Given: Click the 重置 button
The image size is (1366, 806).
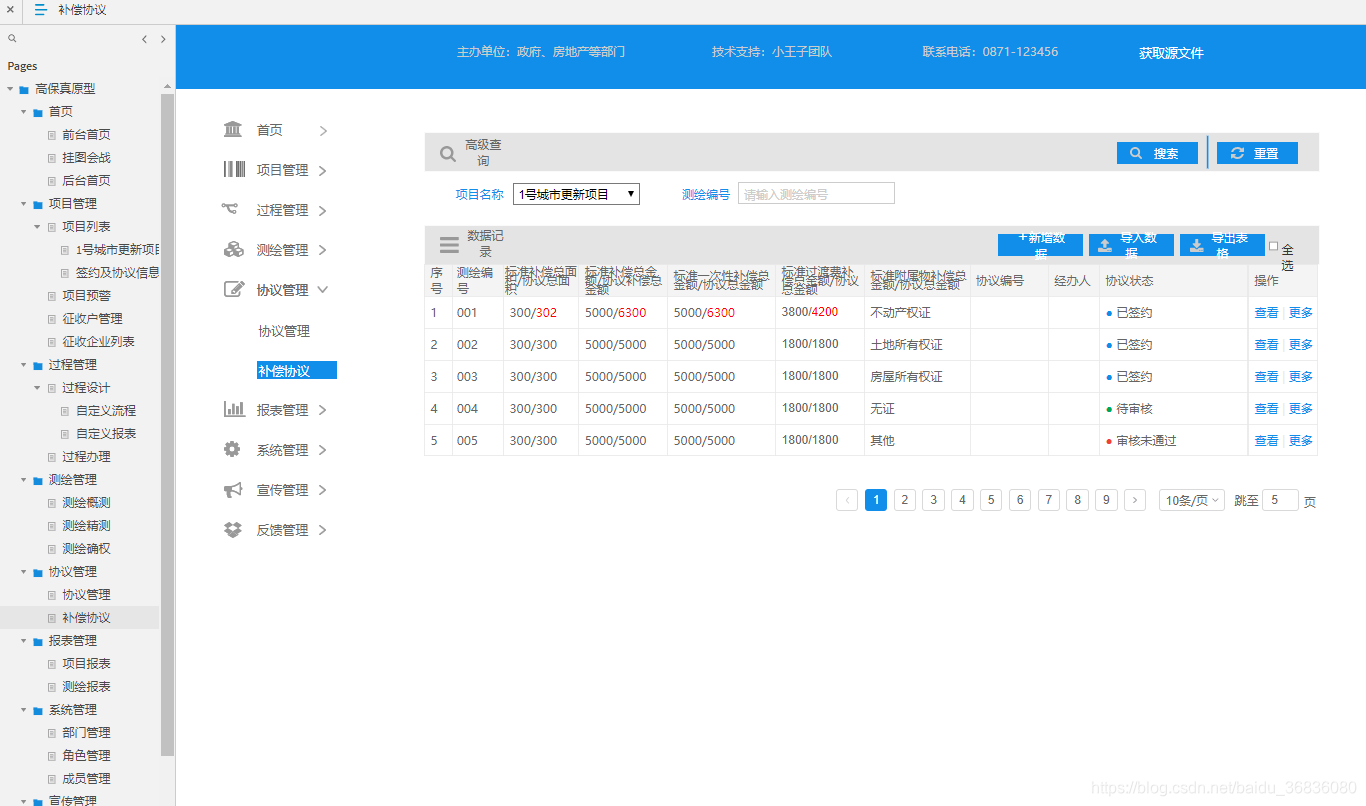Looking at the screenshot, I should tap(1257, 153).
